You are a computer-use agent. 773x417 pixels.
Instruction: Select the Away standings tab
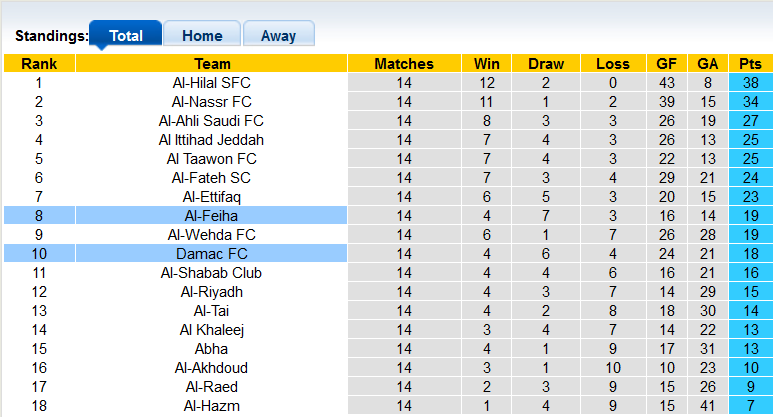[278, 35]
